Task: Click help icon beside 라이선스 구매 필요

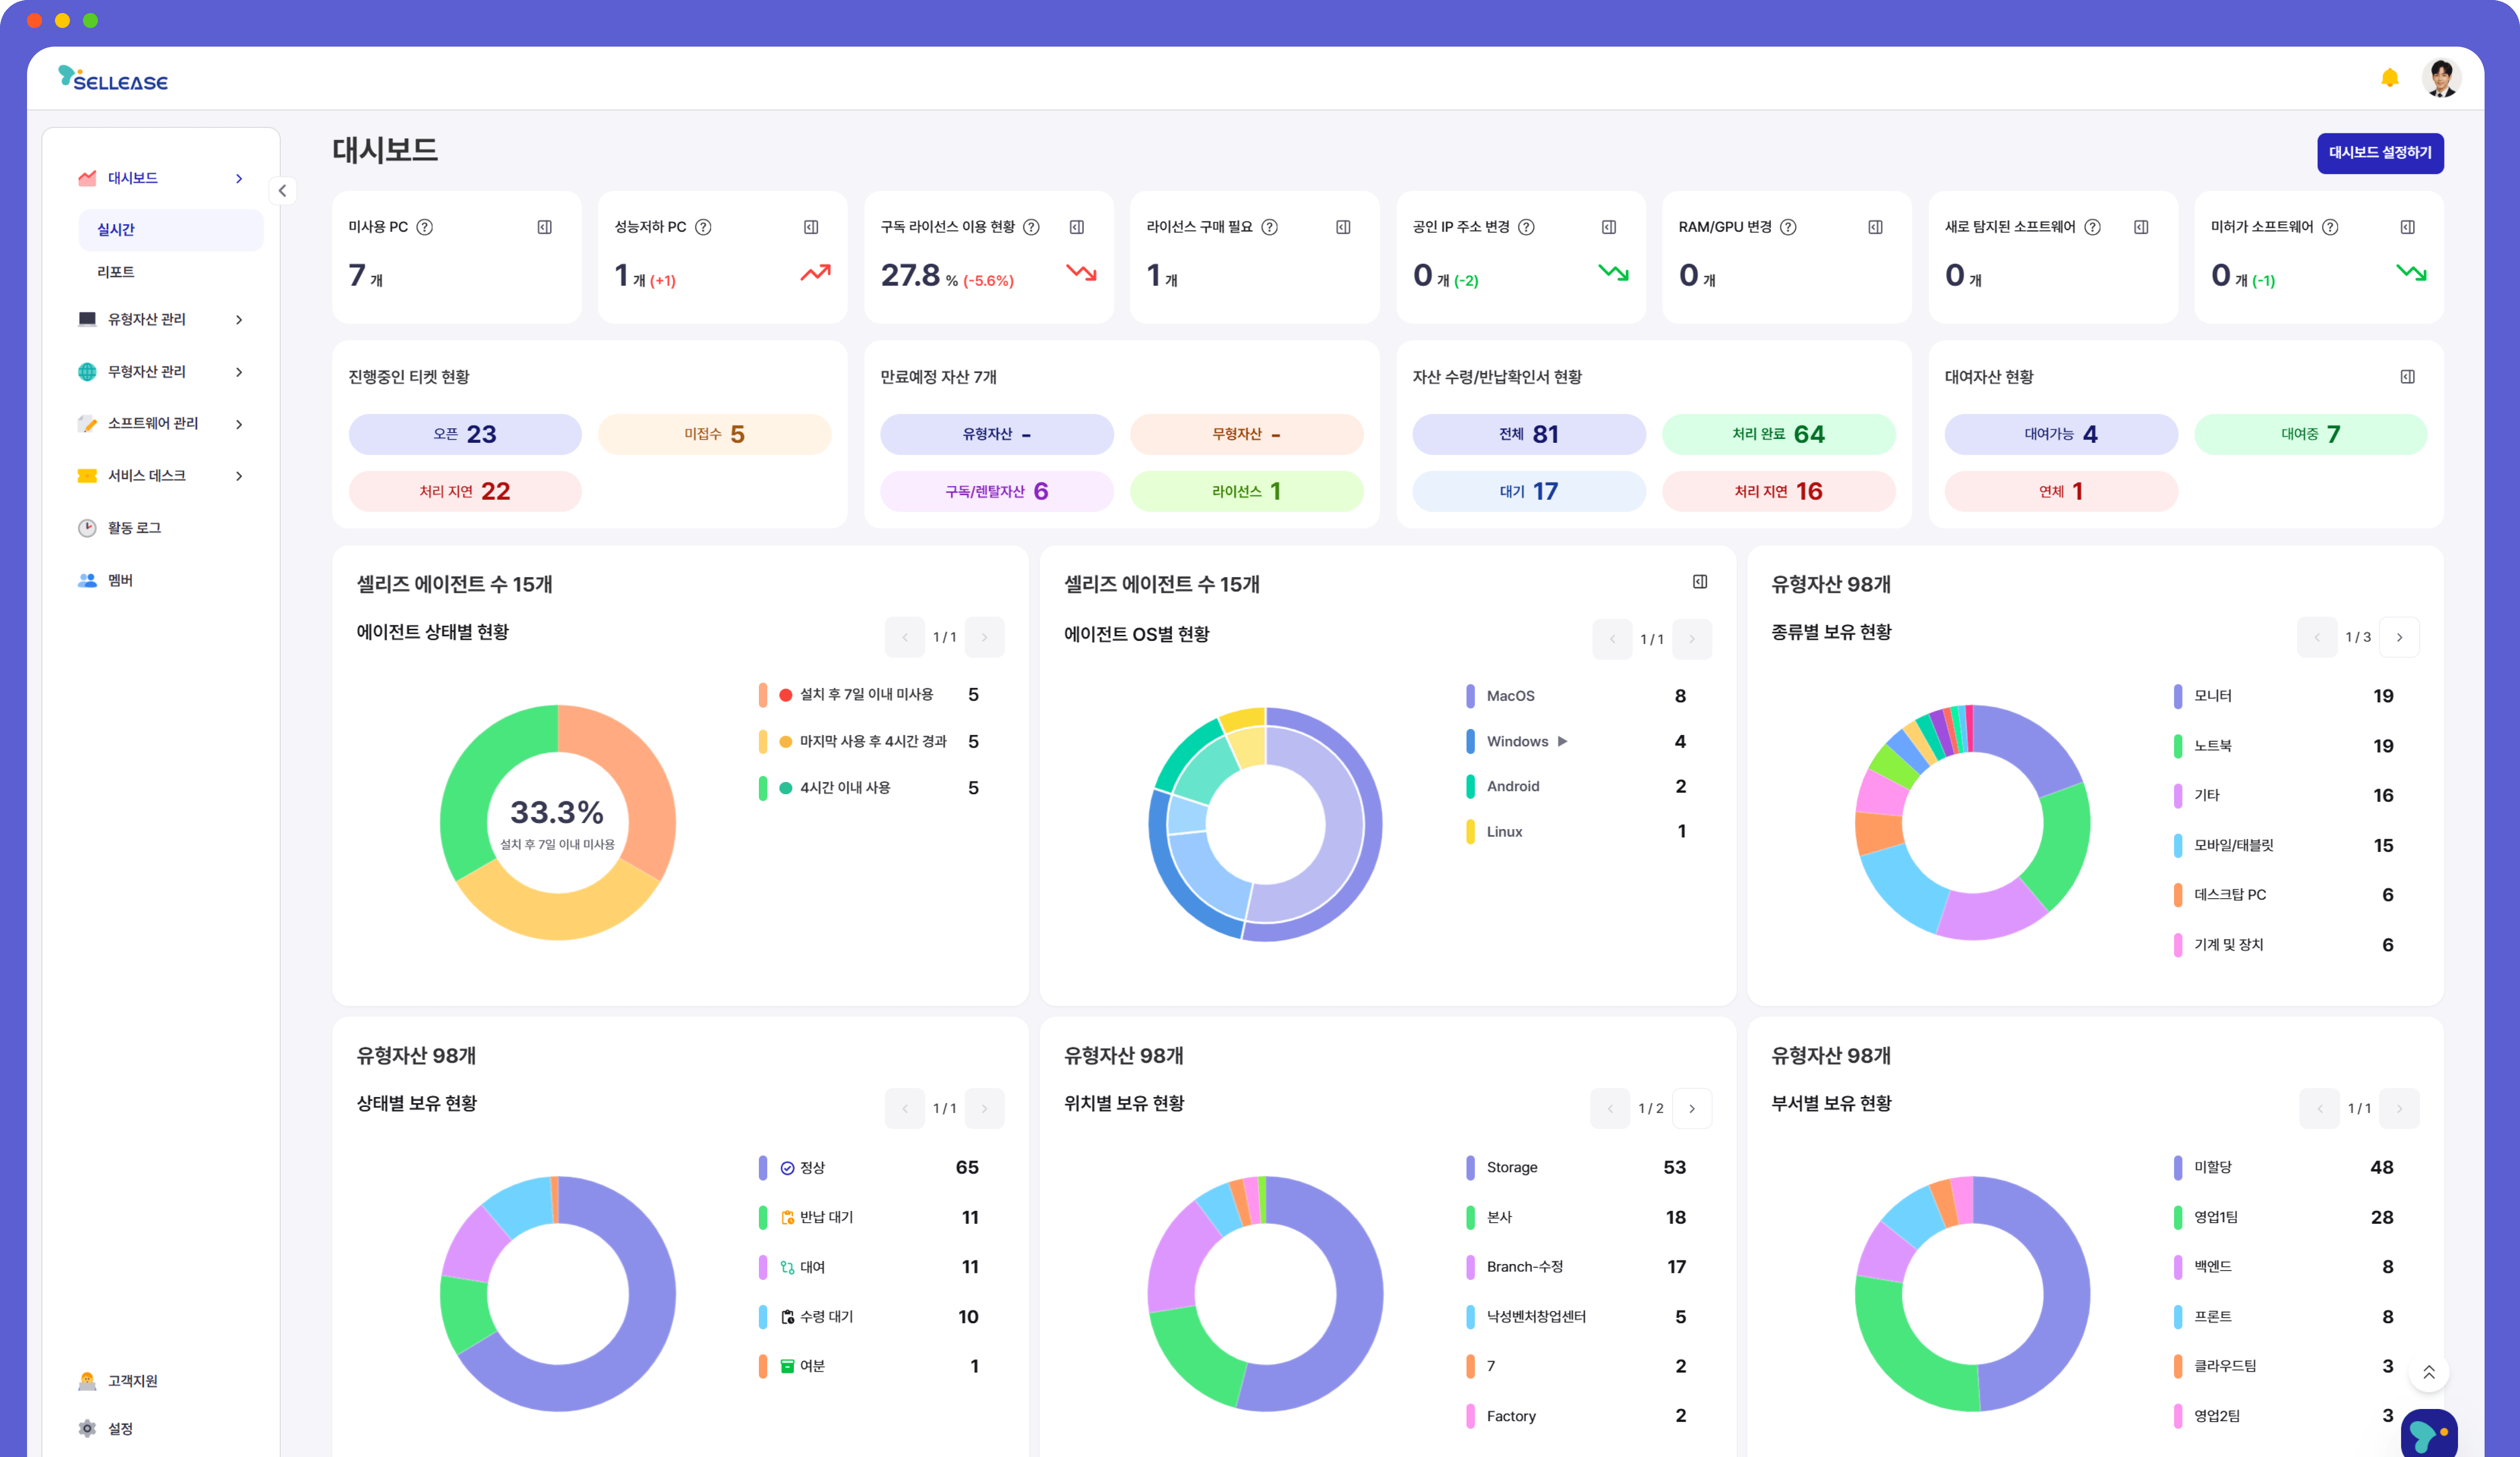Action: click(1269, 227)
